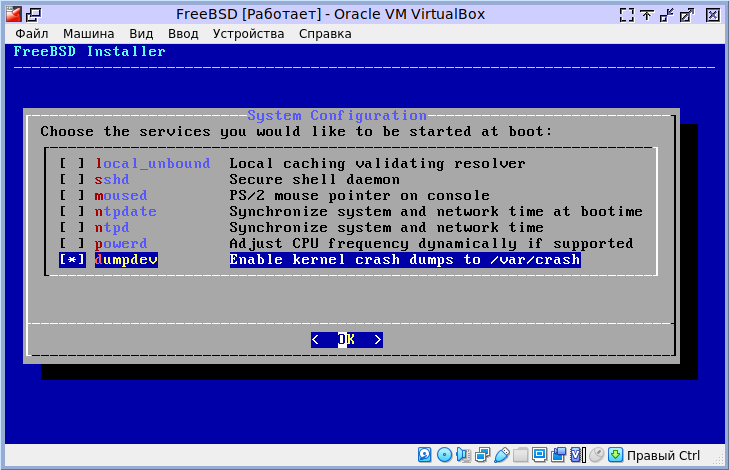Screen dimensions: 729x470
Task: Click 'Local caching validating resolver' description
Action: (x=377, y=164)
